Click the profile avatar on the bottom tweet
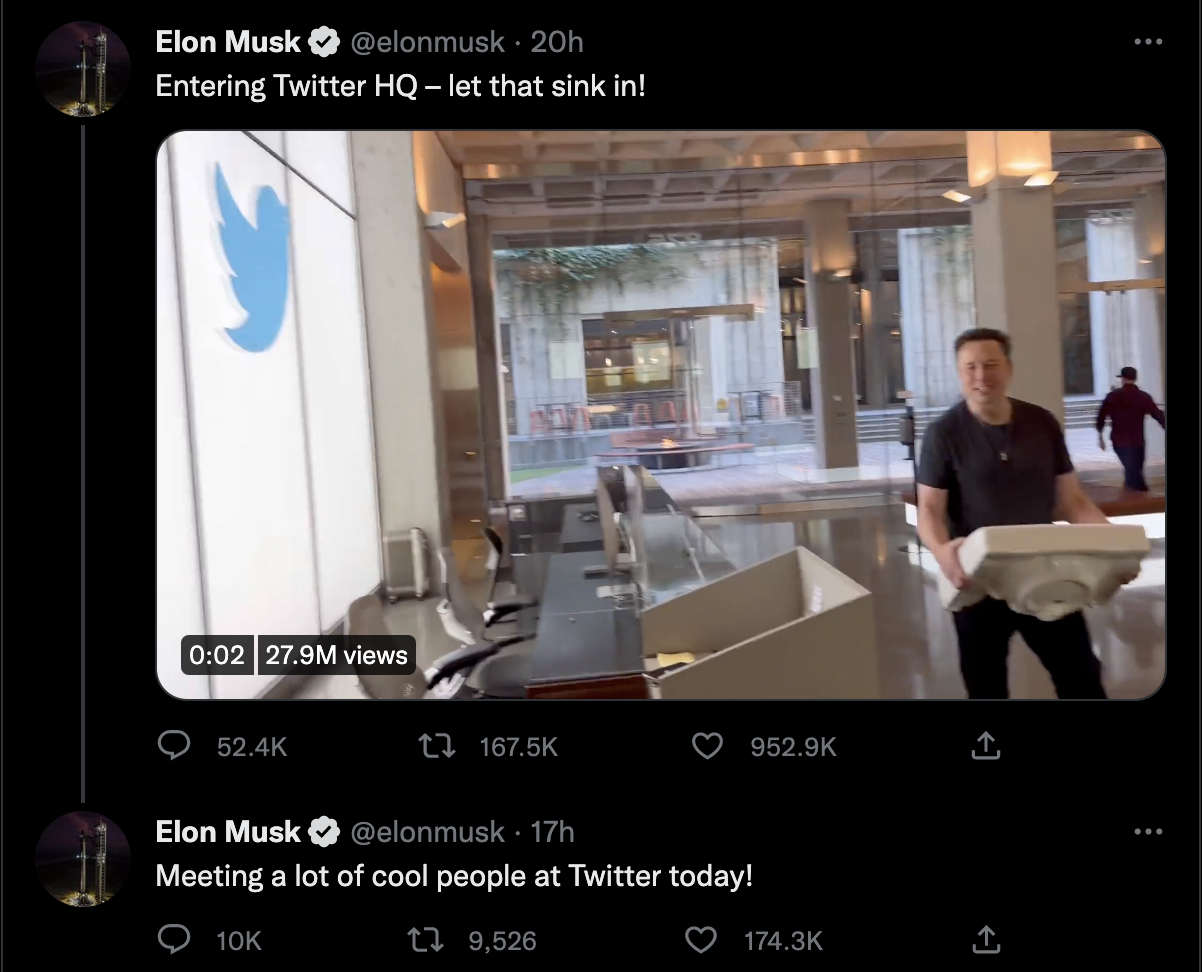 point(85,860)
